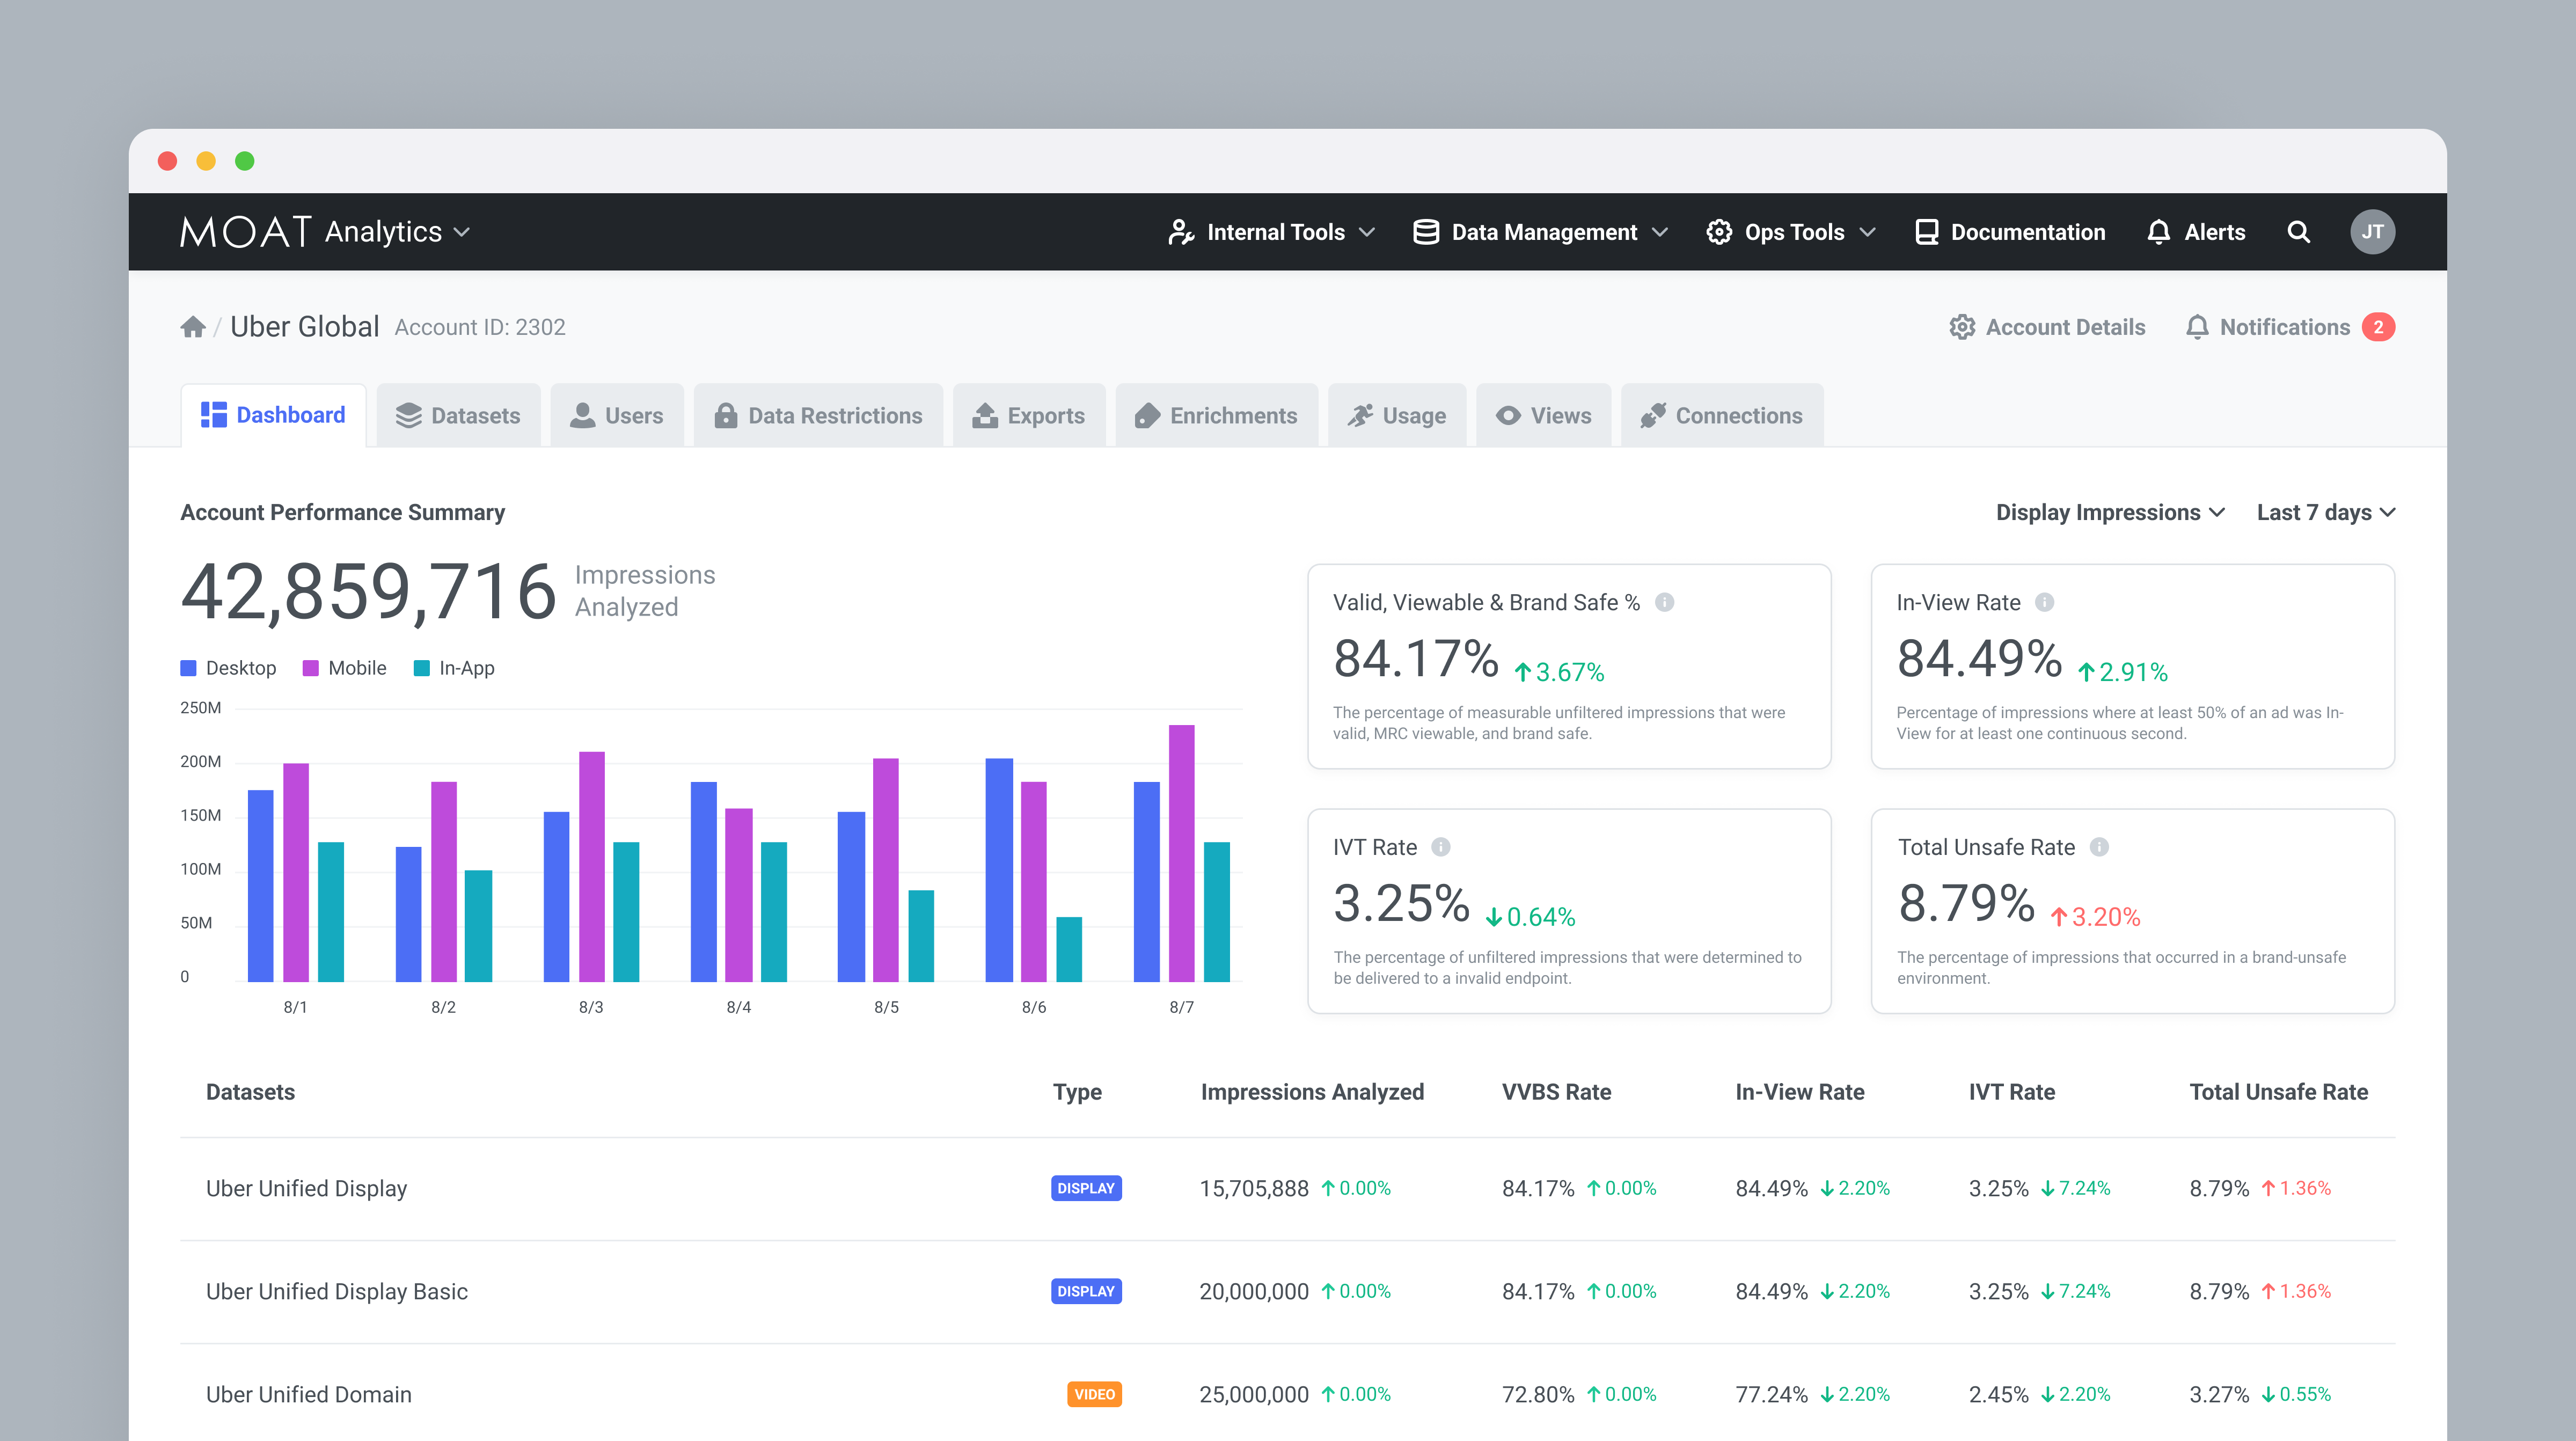Viewport: 2576px width, 1441px height.
Task: Click the 8/7 Mobile purple bar
Action: [1181, 852]
